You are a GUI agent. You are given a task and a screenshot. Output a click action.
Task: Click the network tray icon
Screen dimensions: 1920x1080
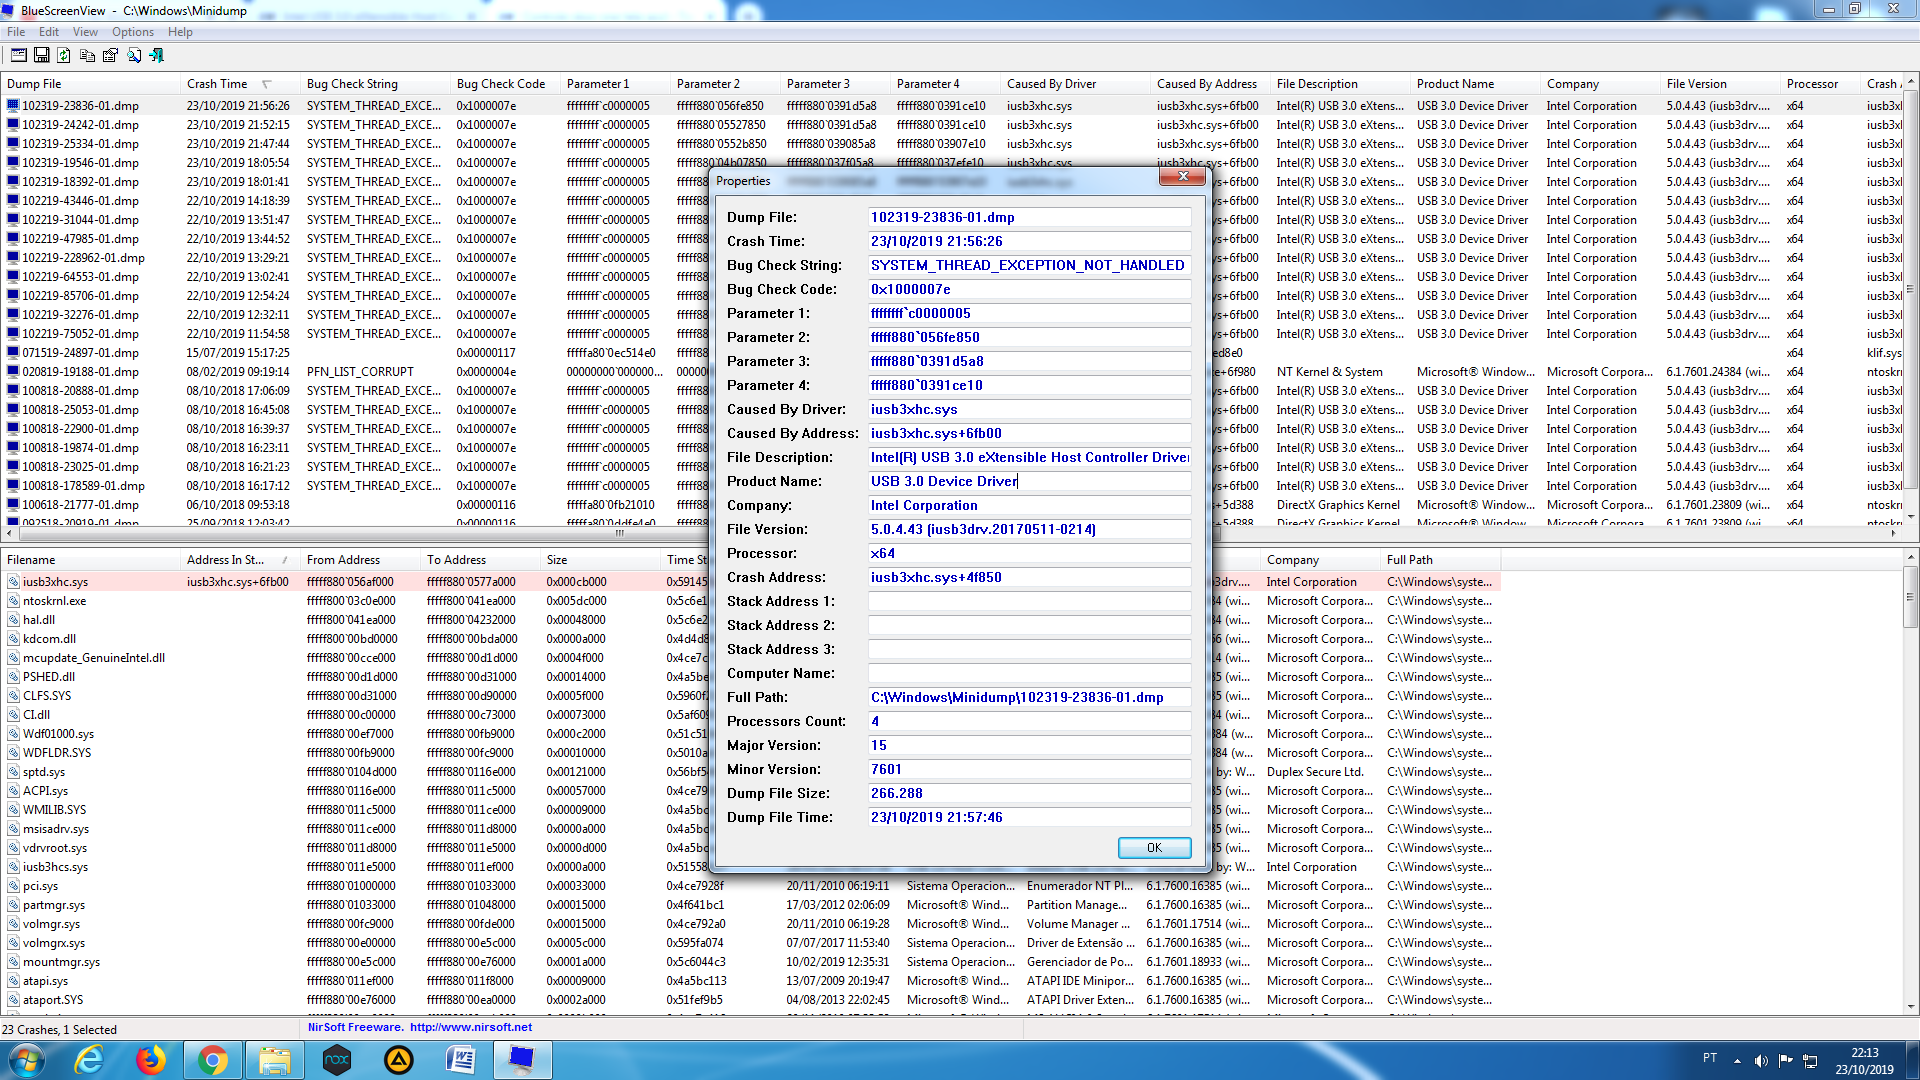(x=1810, y=1060)
